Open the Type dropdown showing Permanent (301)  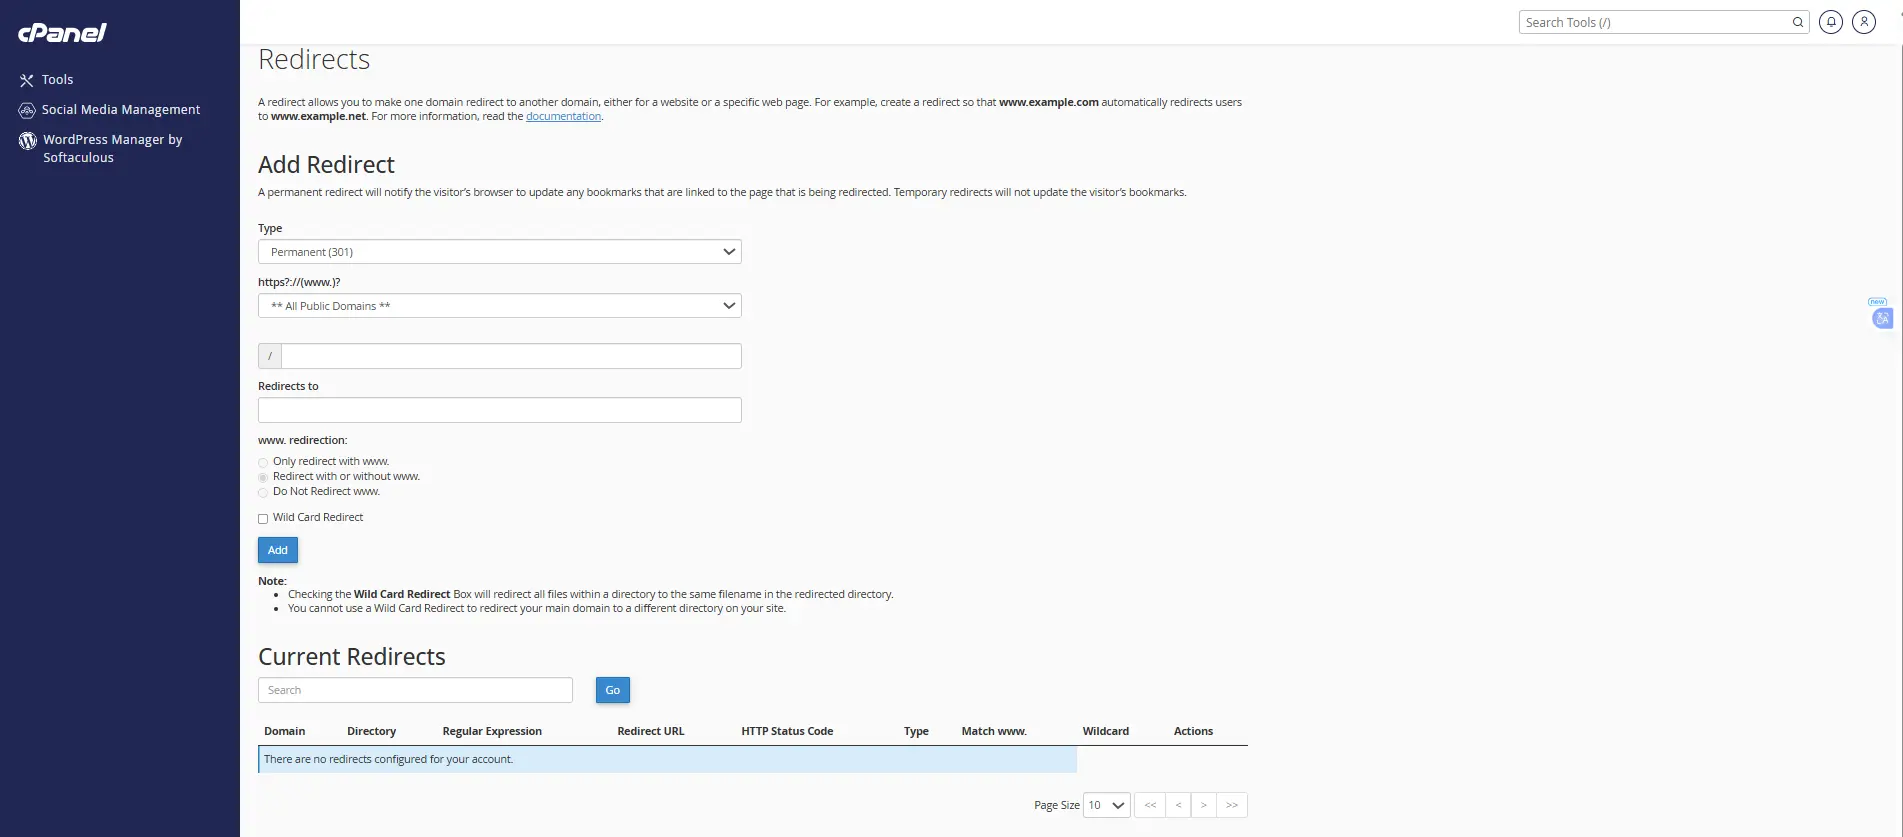click(500, 252)
